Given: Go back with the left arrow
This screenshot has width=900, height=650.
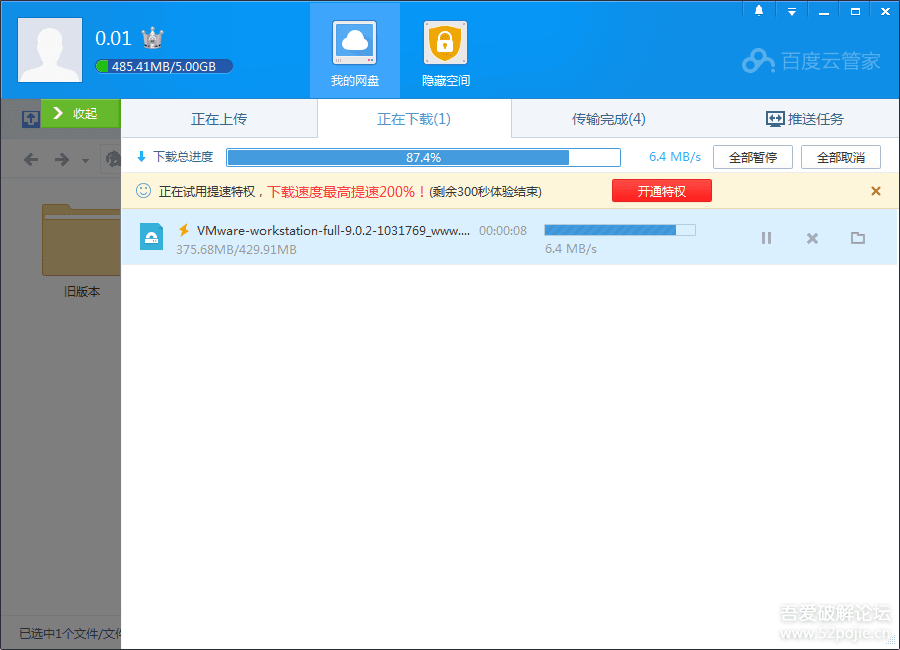Looking at the screenshot, I should pos(31,159).
